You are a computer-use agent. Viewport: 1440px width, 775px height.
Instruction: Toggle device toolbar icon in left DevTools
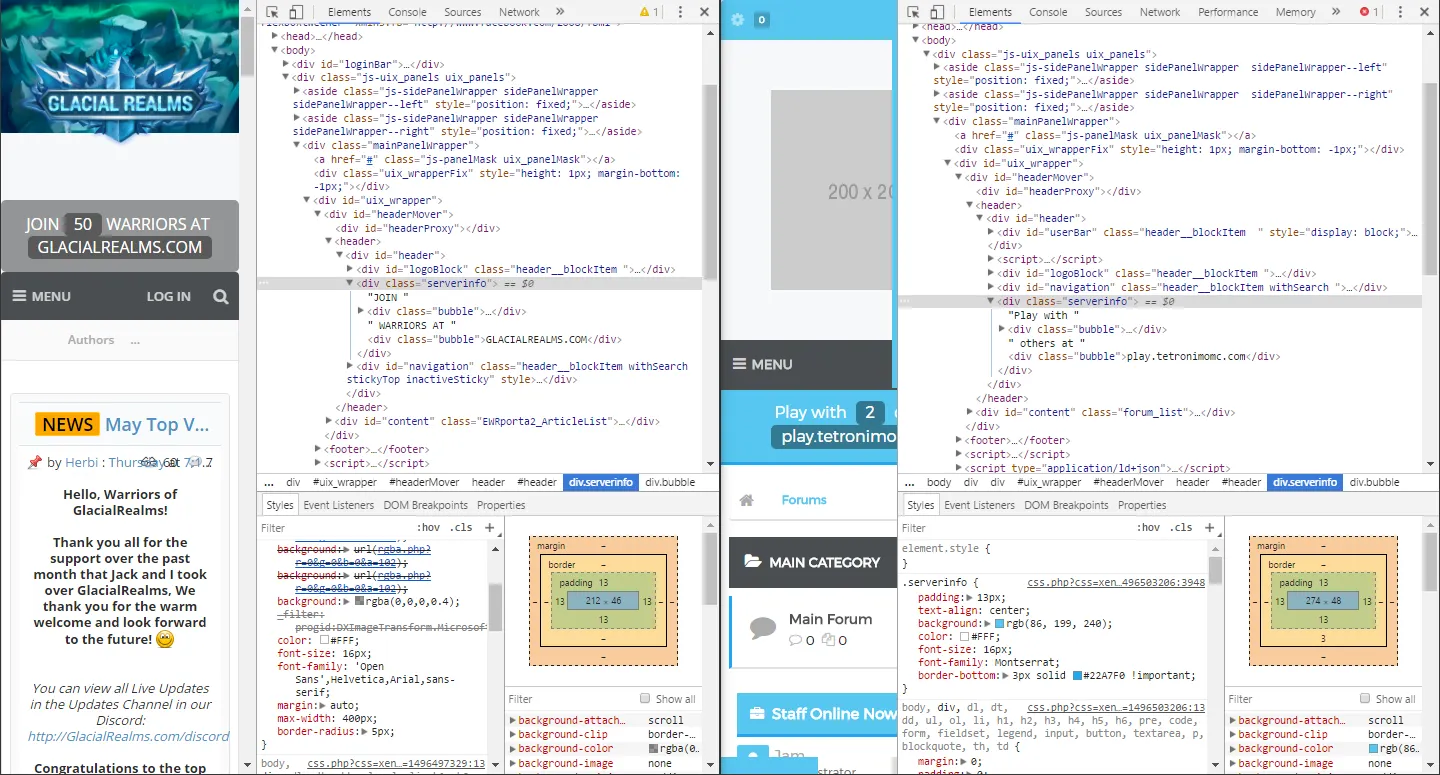[297, 12]
